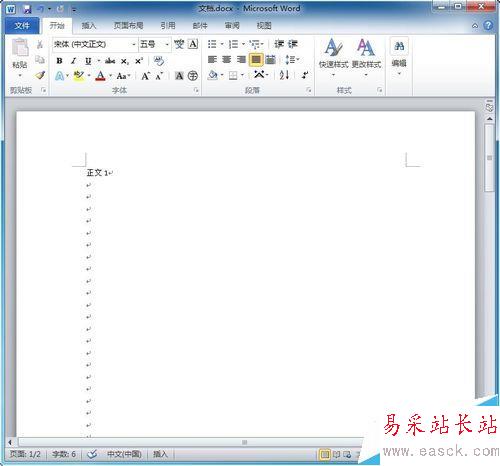500x466 pixels.
Task: Open the Word Help question mark
Action: pyautogui.click(x=488, y=25)
